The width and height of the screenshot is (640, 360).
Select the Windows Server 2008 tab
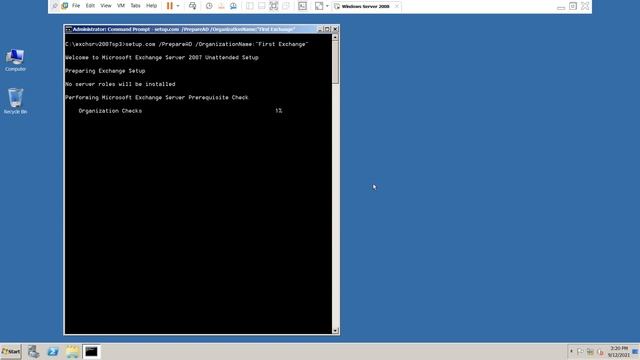(365, 6)
